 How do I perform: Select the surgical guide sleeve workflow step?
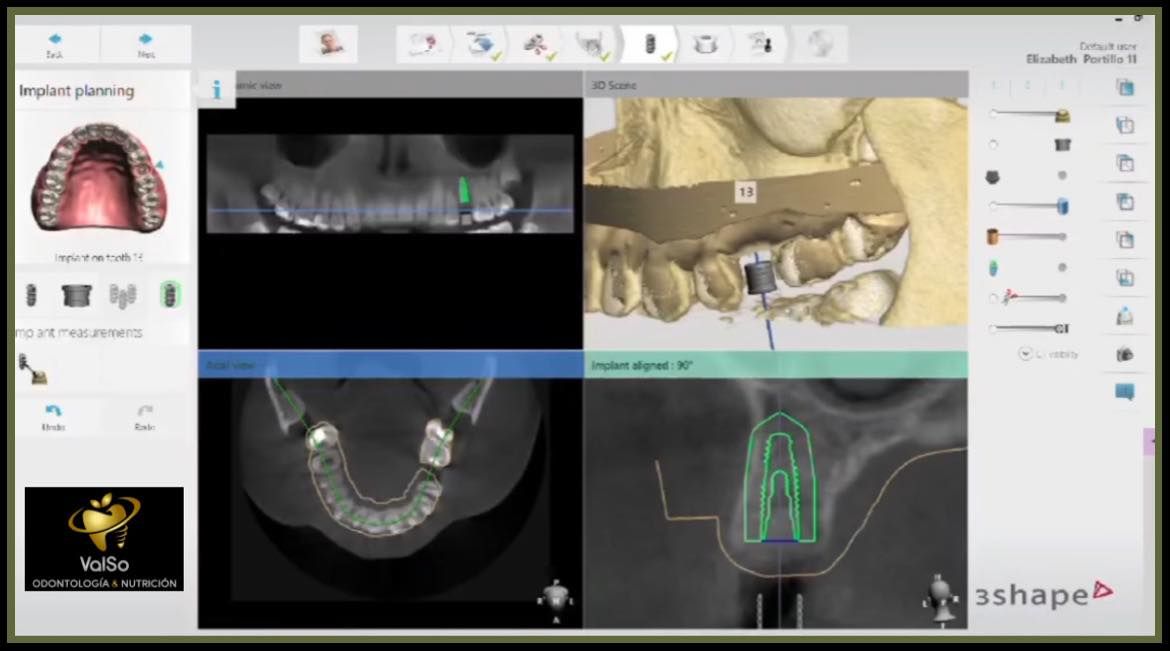[705, 45]
